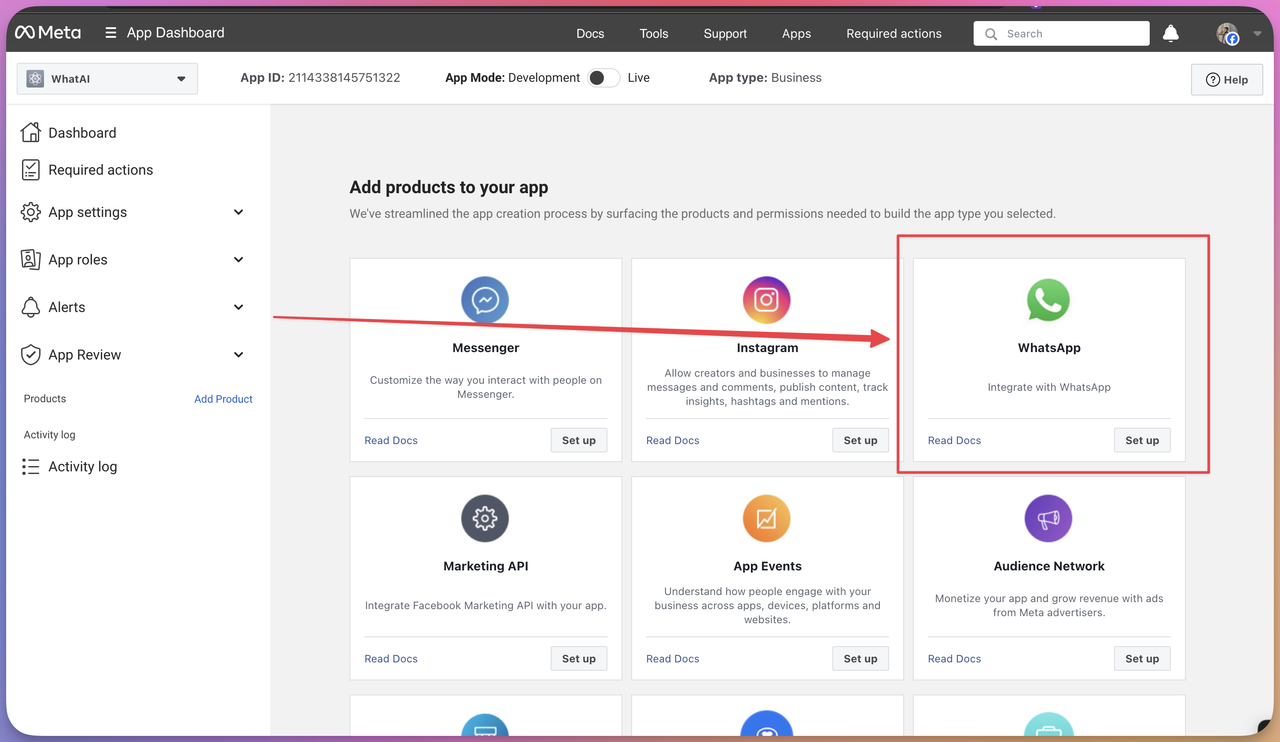
Task: Open the Apps menu in top bar
Action: (796, 33)
